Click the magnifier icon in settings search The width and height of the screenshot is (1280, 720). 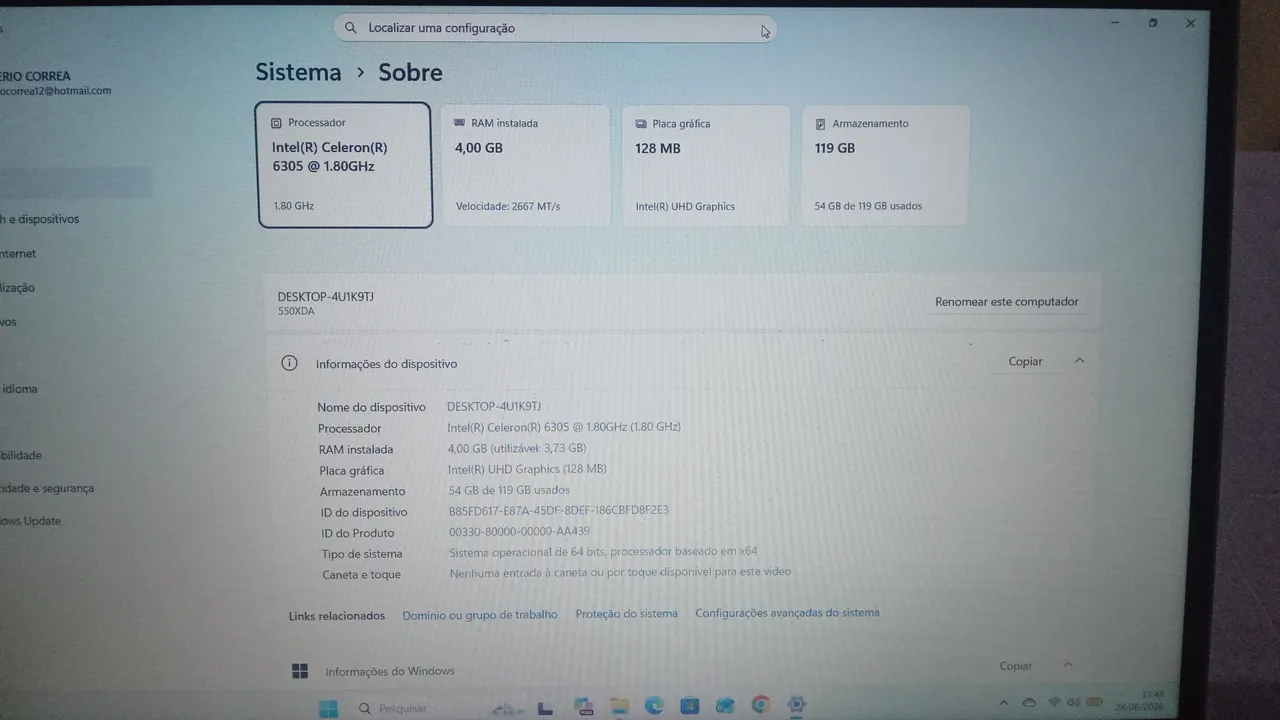click(351, 28)
